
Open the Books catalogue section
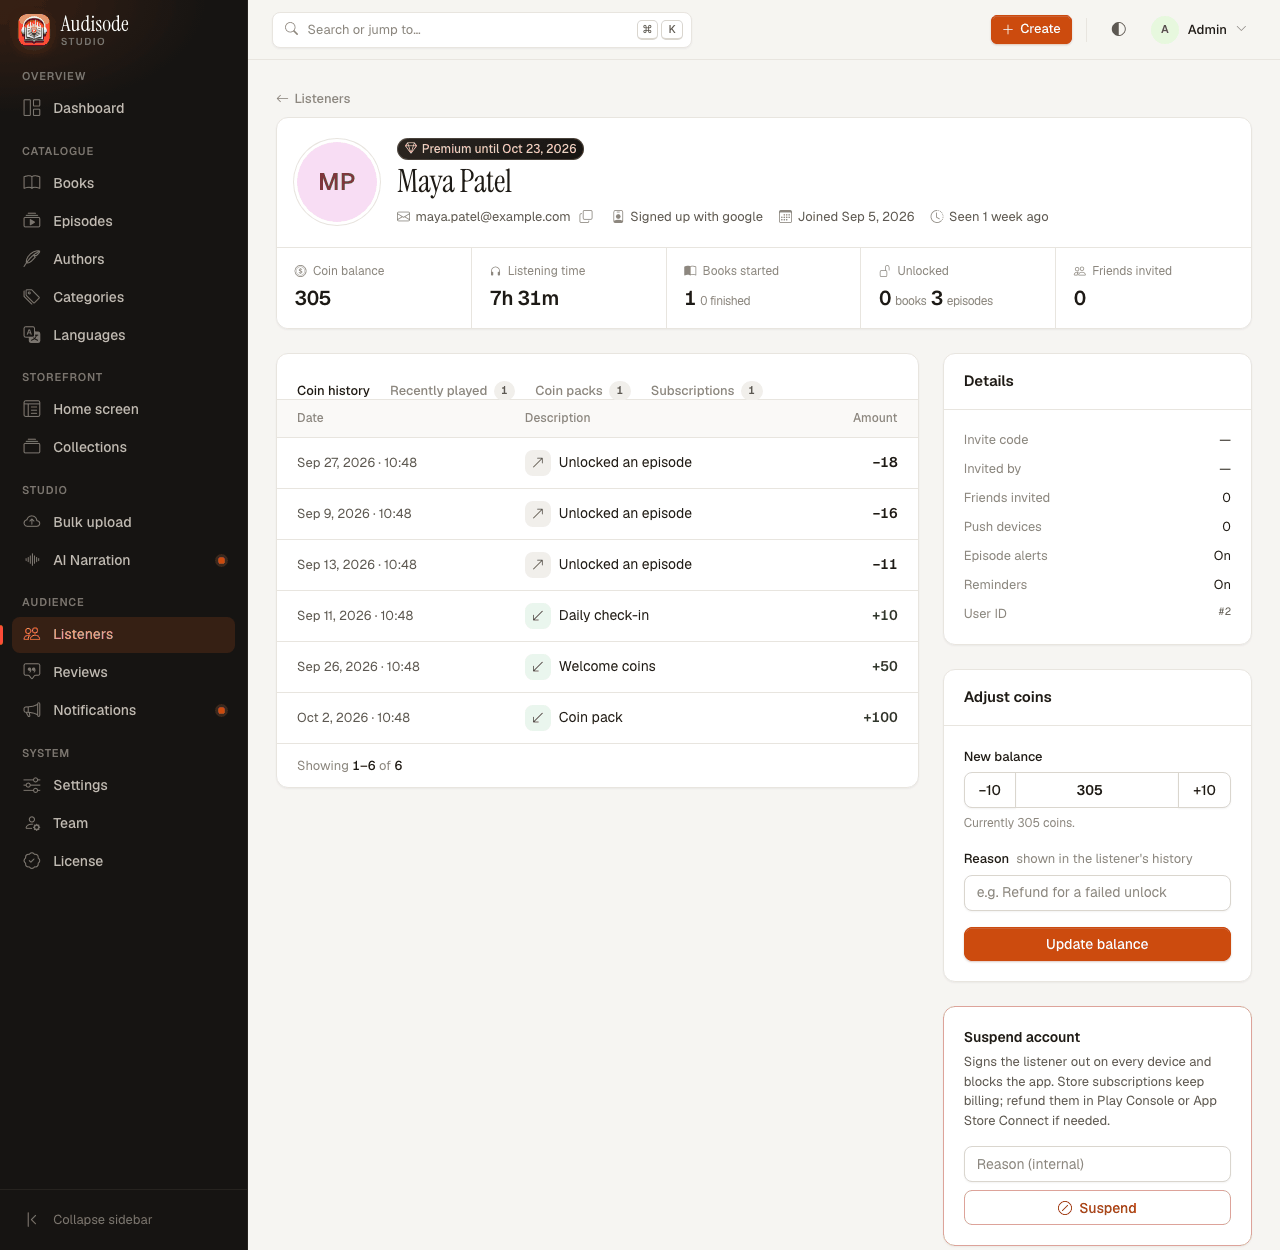(x=124, y=183)
